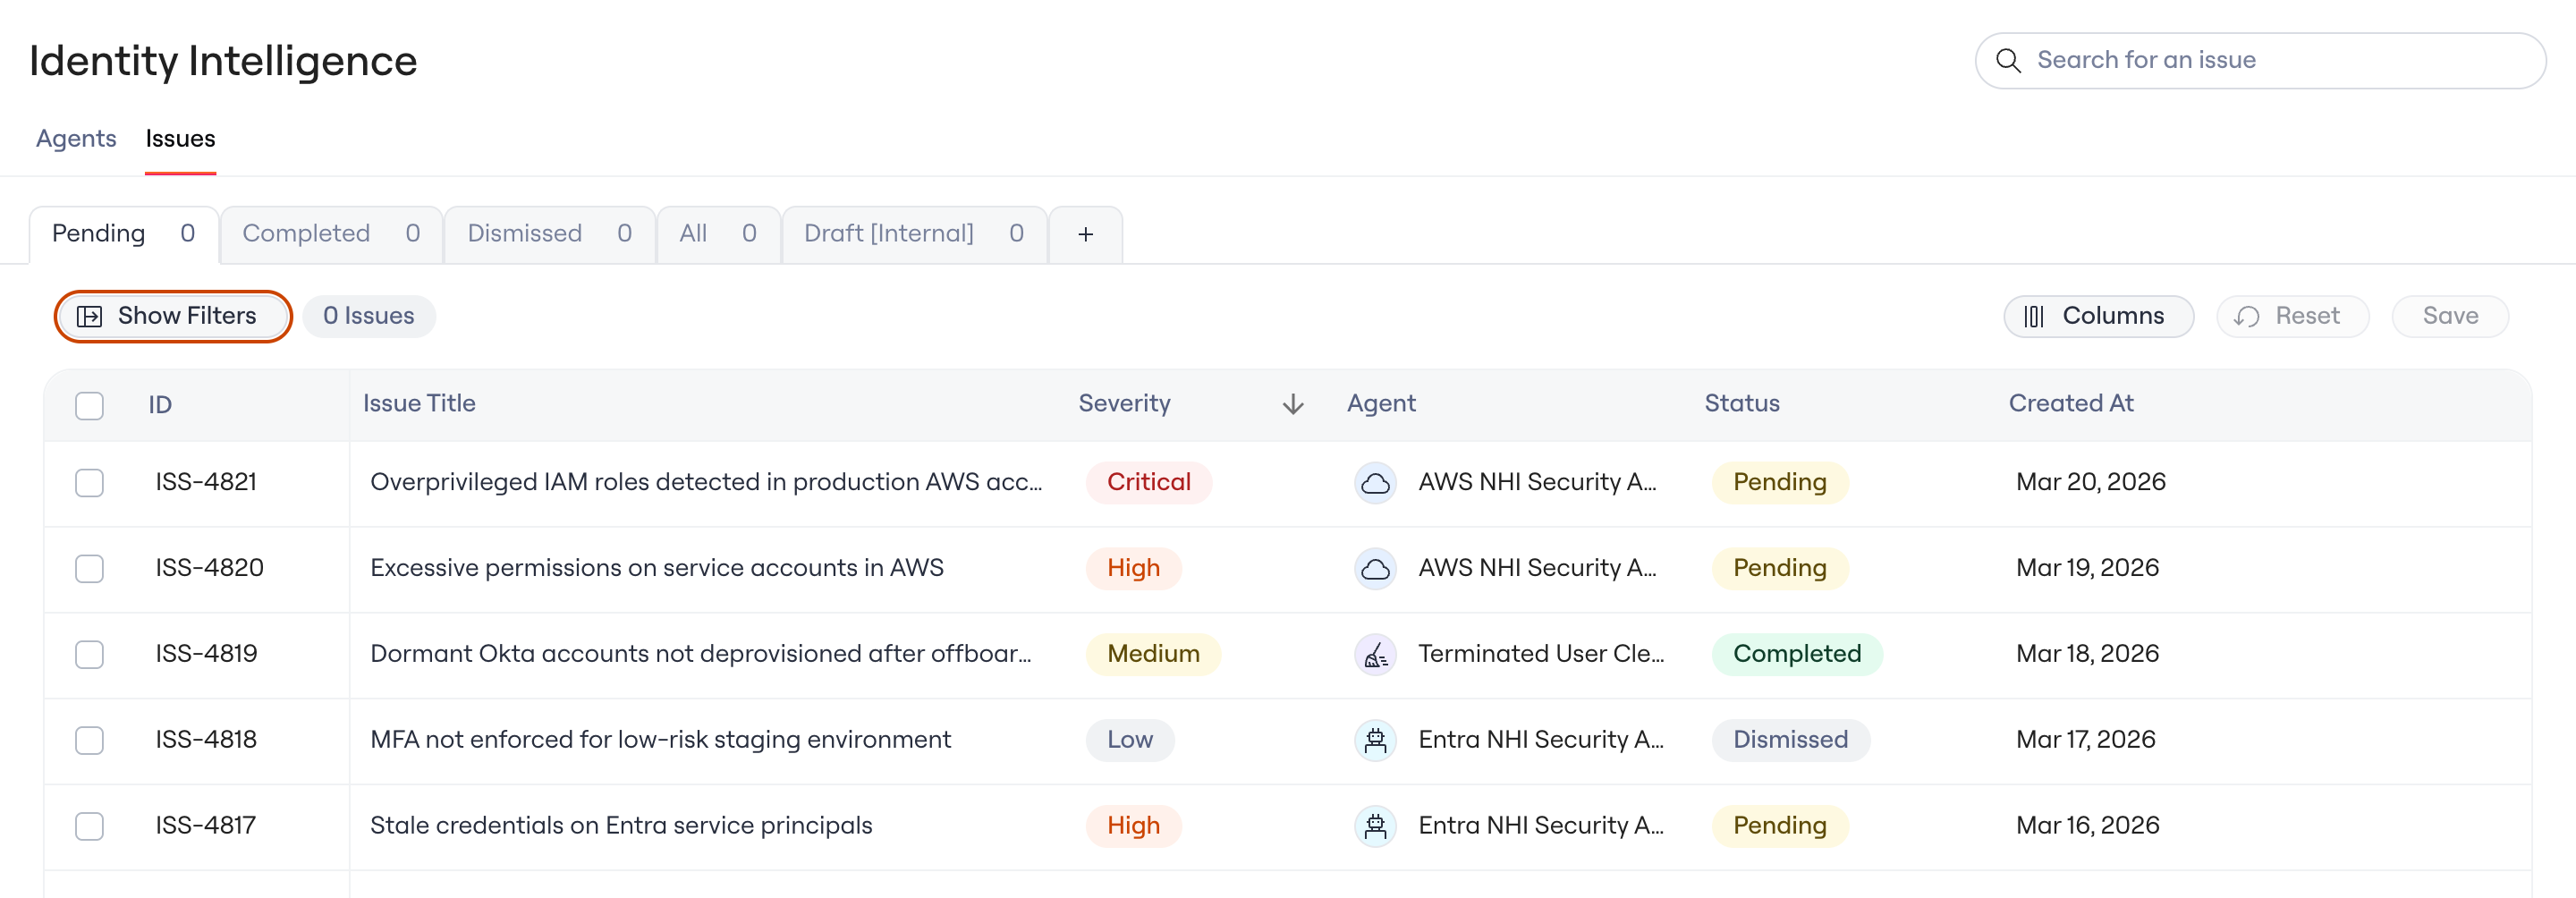Open the Show Filters panel

pos(173,316)
